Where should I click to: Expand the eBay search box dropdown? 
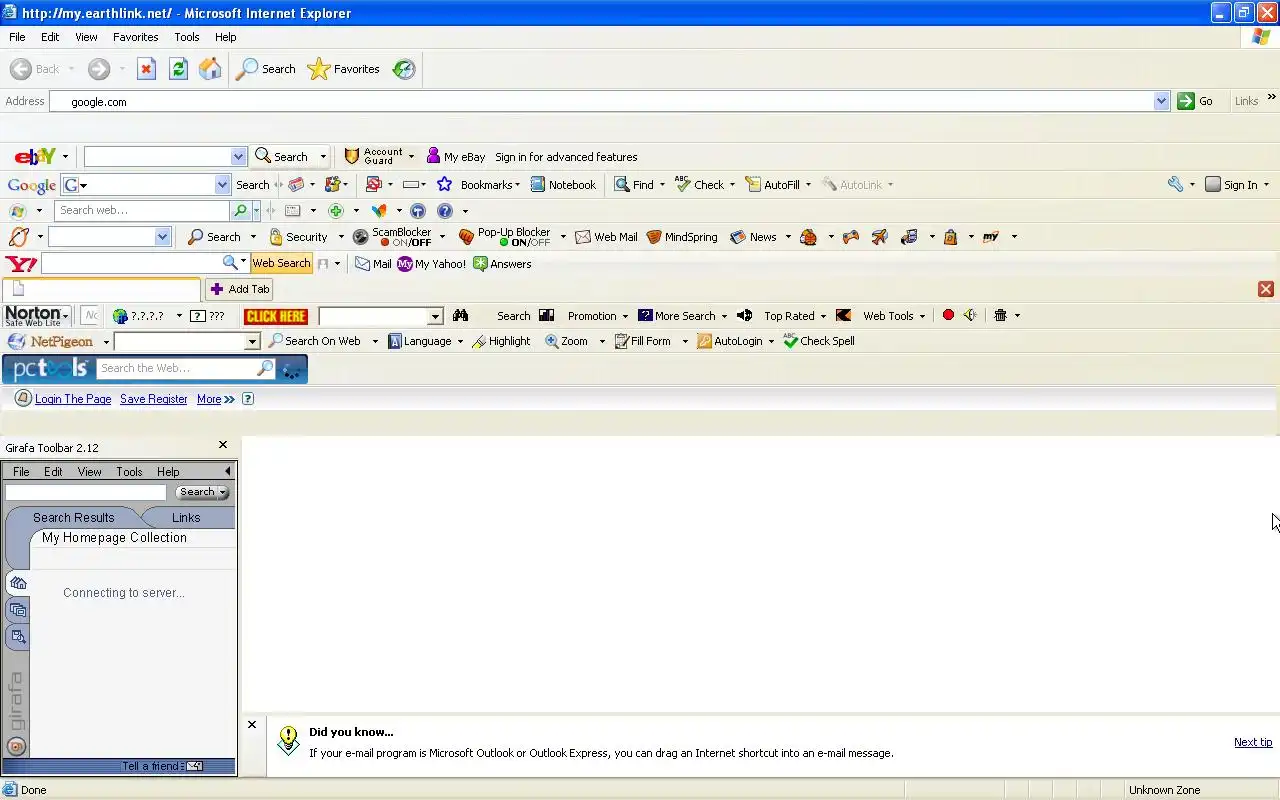(238, 157)
